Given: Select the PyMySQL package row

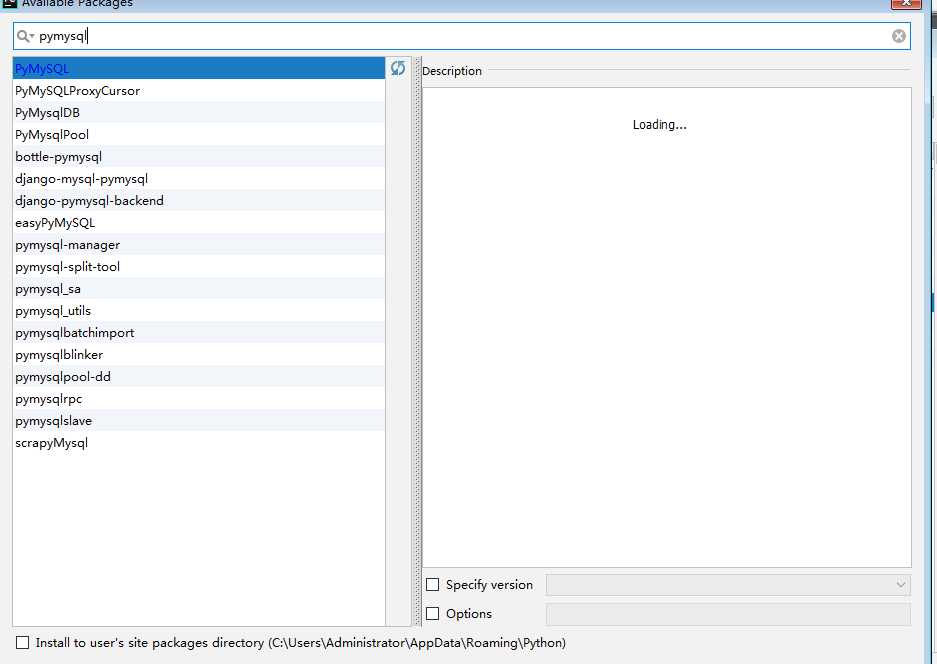Looking at the screenshot, I should coord(198,68).
